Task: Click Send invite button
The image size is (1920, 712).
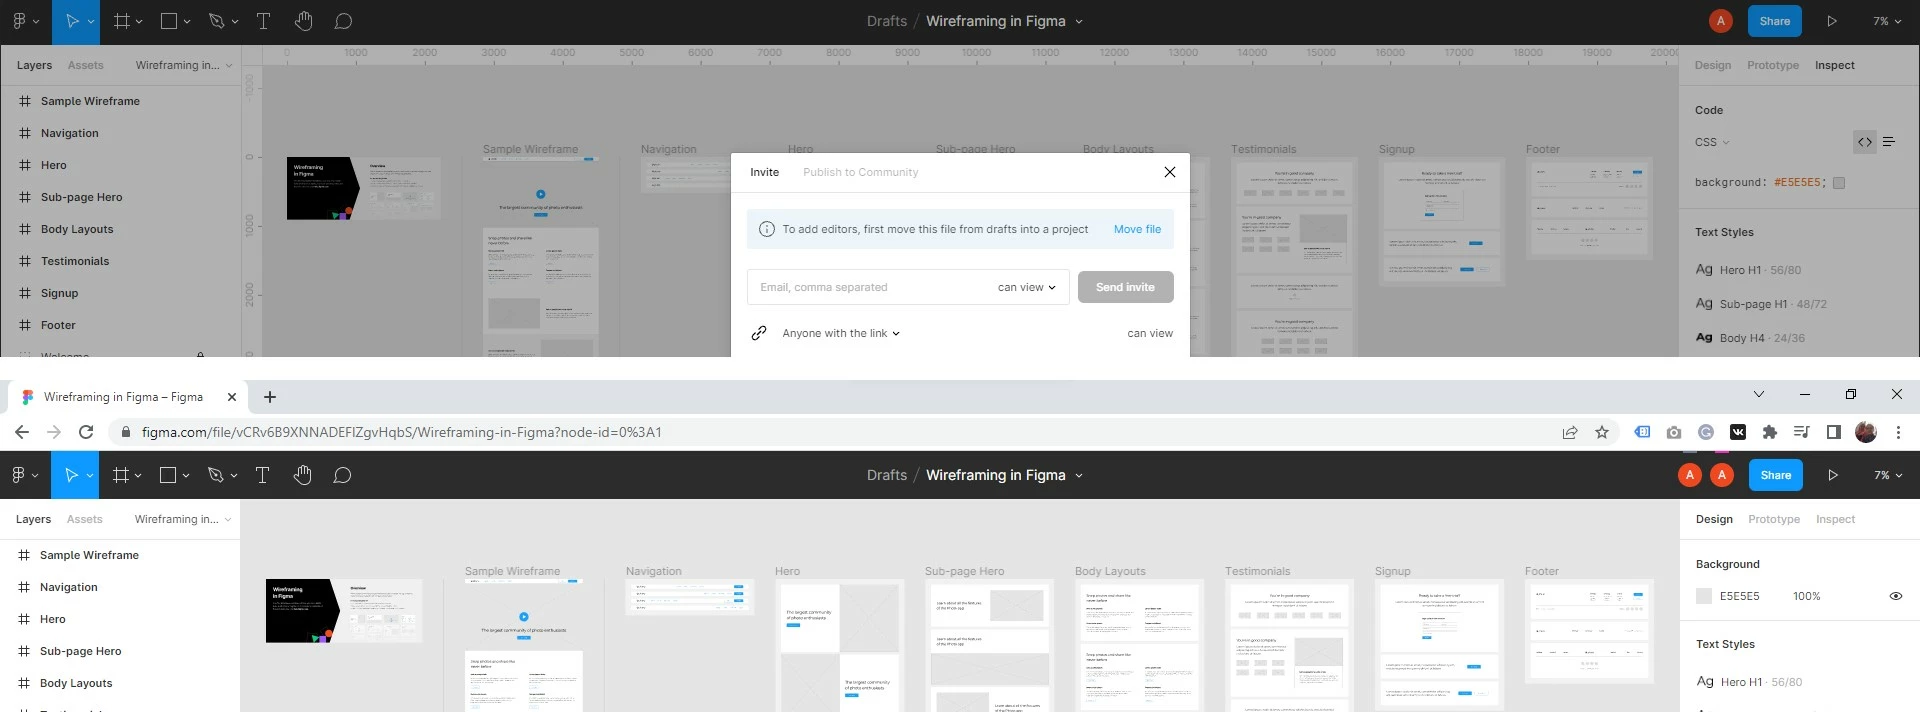Action: pyautogui.click(x=1125, y=287)
